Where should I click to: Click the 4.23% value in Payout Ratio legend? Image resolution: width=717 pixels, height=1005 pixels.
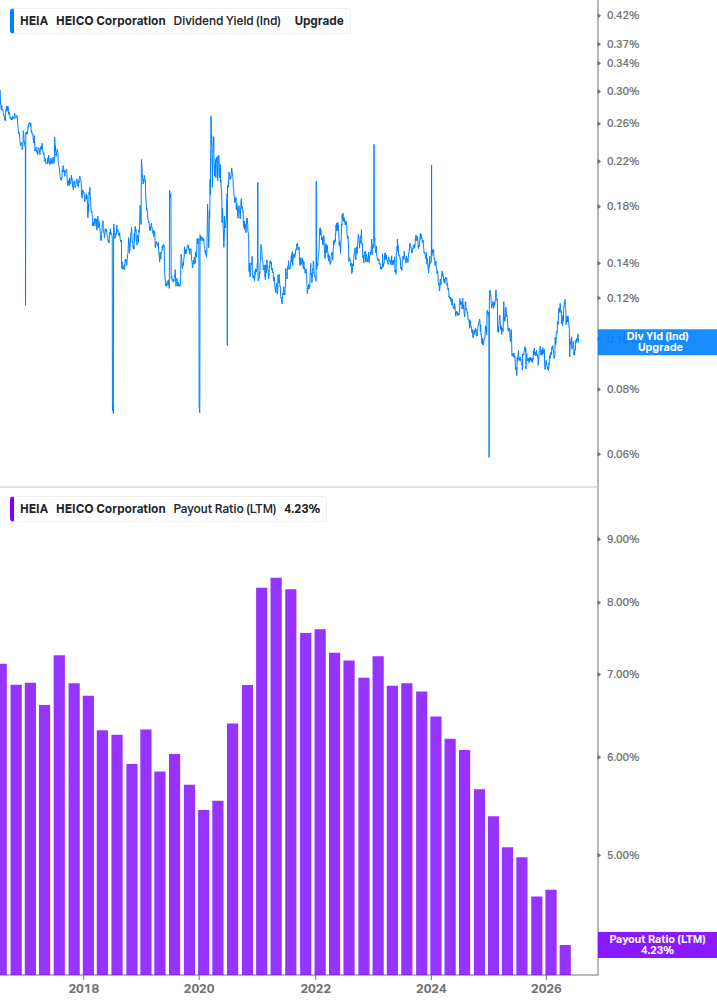[x=302, y=509]
